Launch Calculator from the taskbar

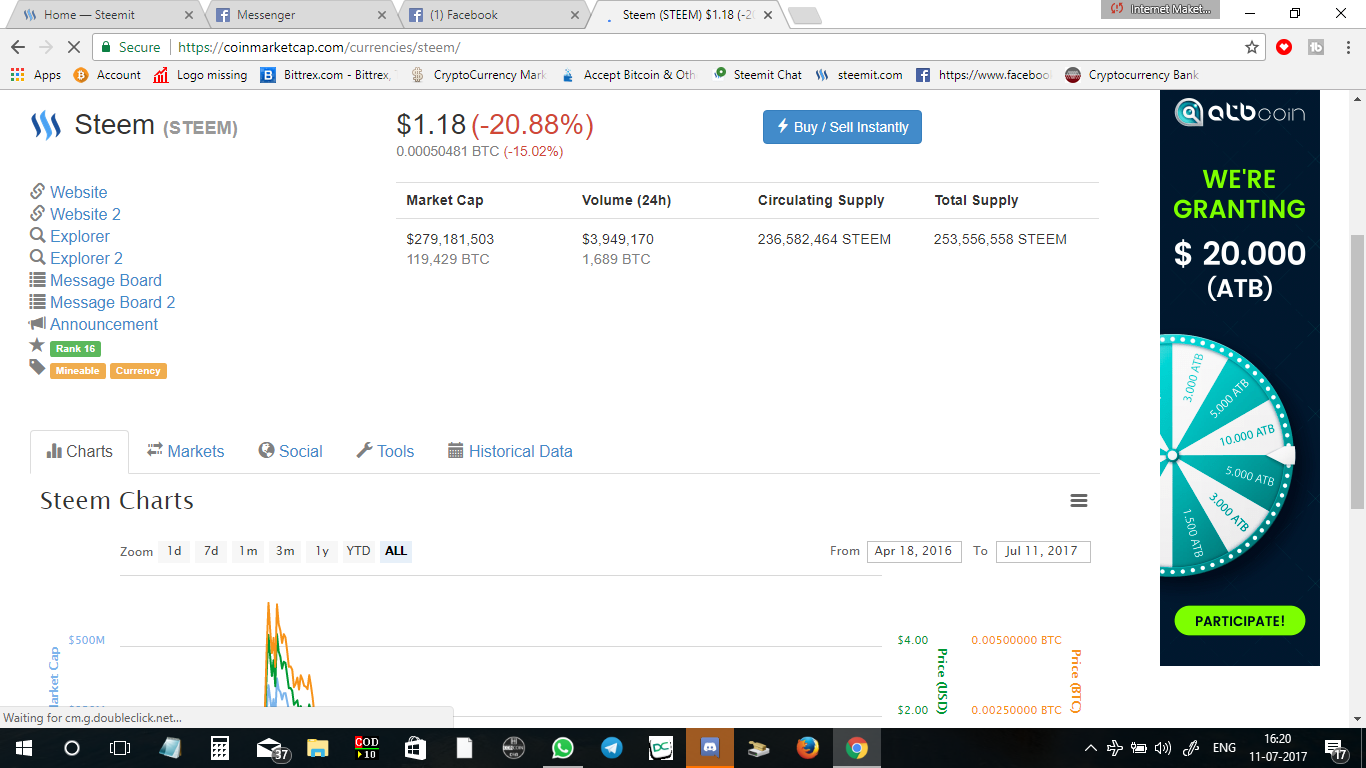pyautogui.click(x=220, y=748)
